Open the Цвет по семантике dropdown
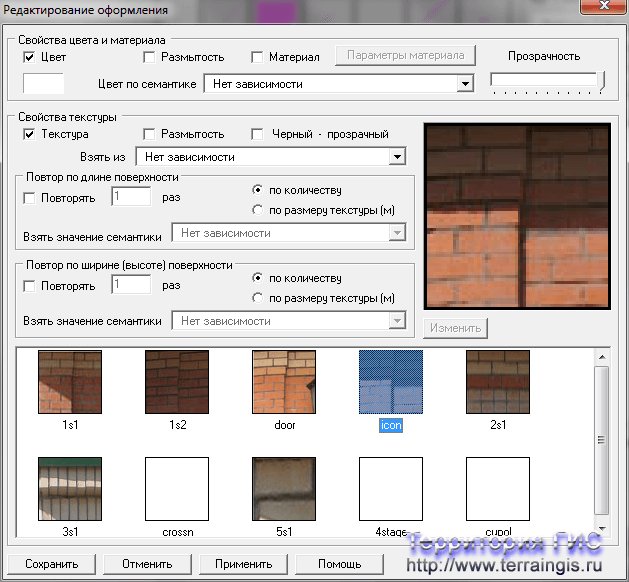 [463, 85]
